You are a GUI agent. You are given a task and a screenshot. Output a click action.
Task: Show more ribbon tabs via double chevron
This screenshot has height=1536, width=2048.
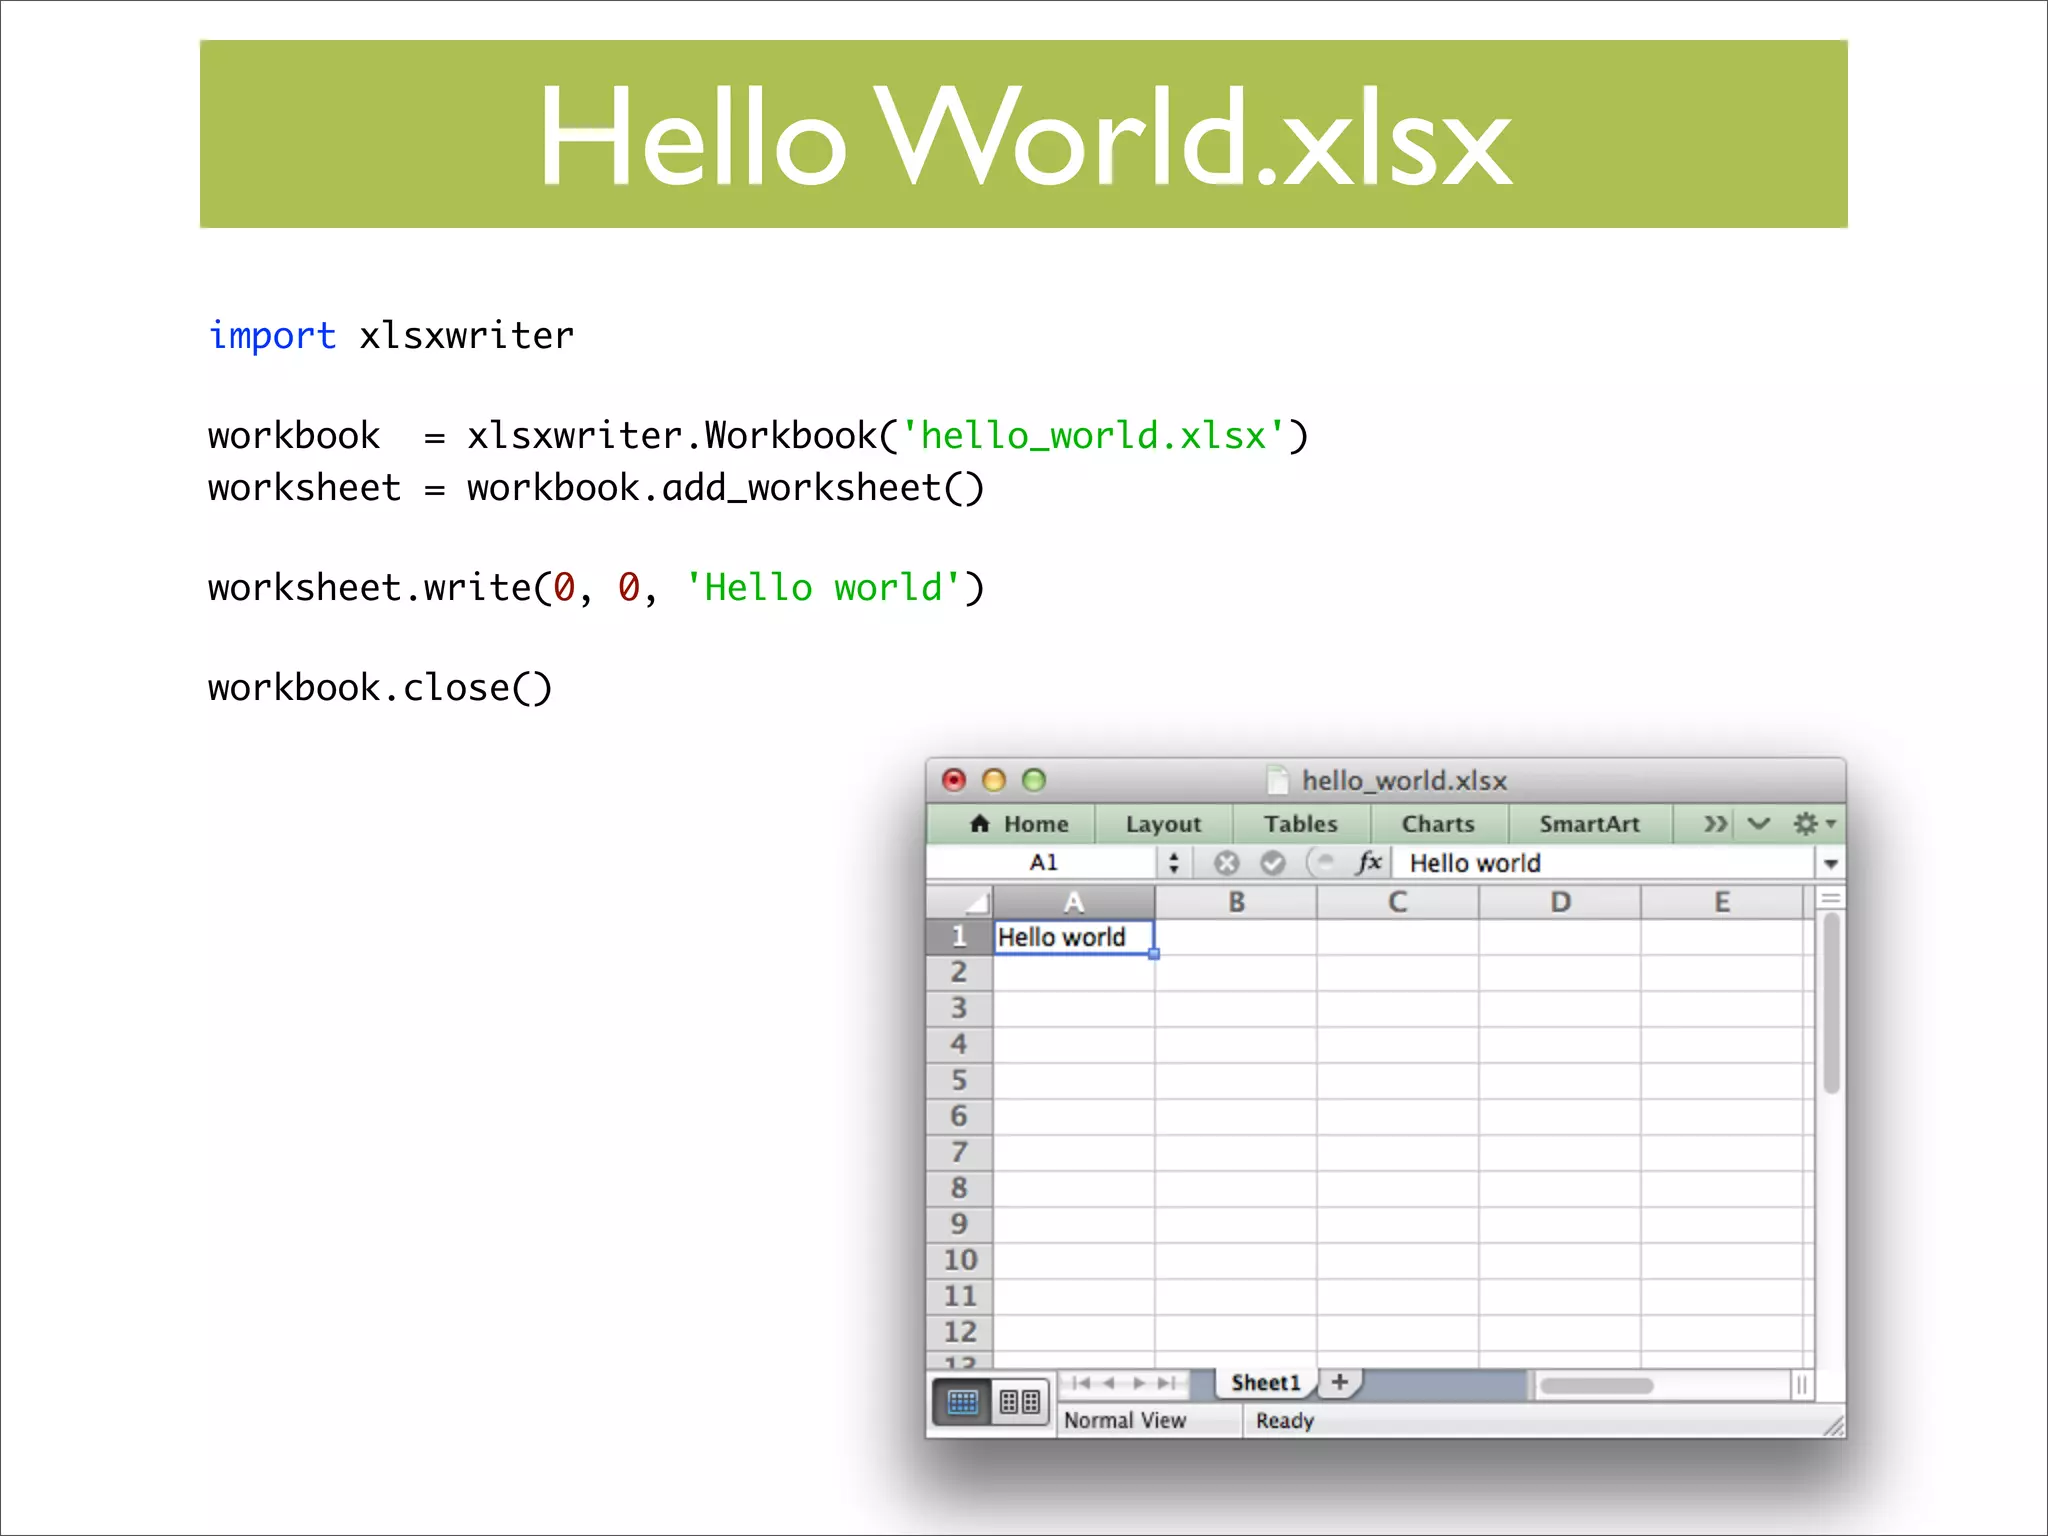(x=1715, y=824)
